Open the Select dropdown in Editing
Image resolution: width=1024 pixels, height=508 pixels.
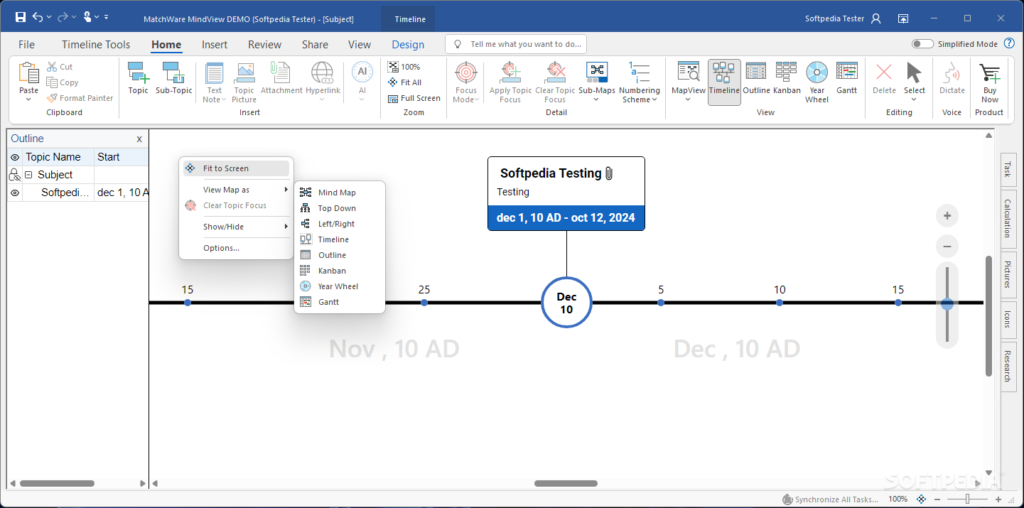[x=914, y=100]
